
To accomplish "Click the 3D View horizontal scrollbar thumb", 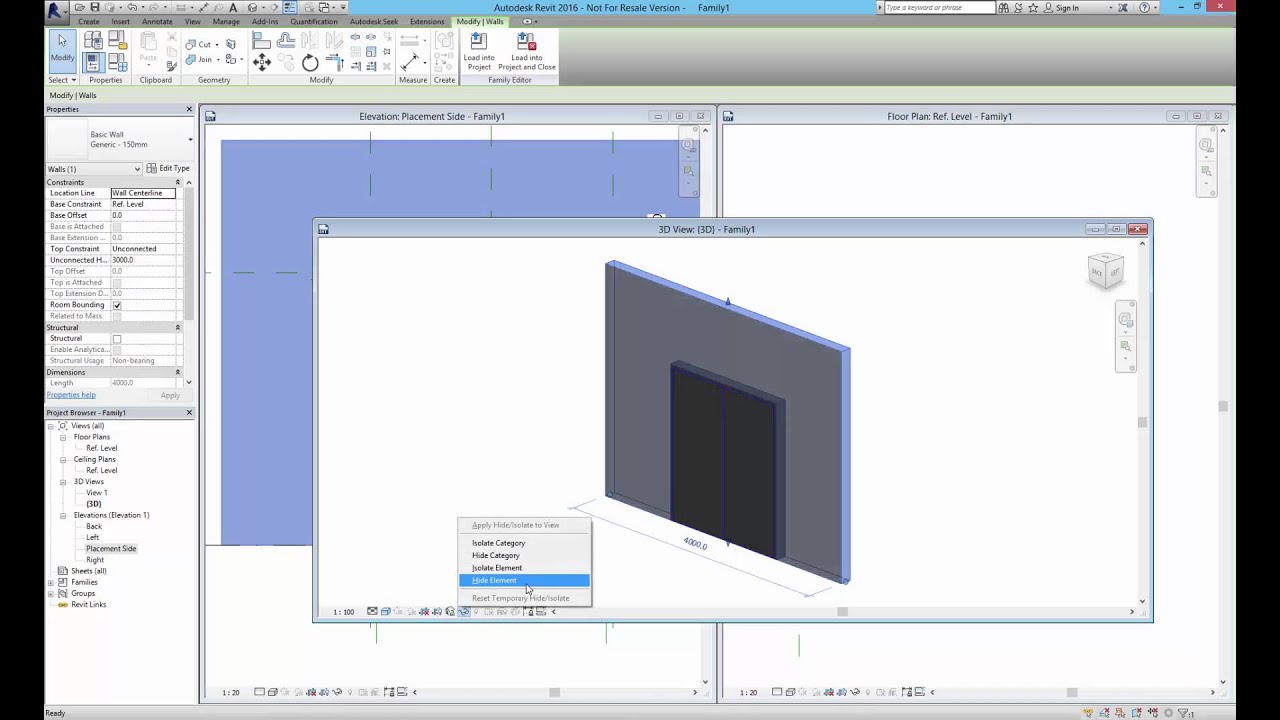I will pos(842,612).
